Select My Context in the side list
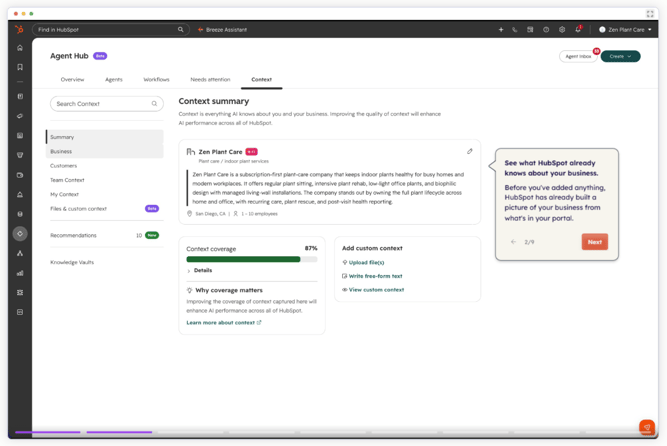The image size is (667, 446). point(105,194)
